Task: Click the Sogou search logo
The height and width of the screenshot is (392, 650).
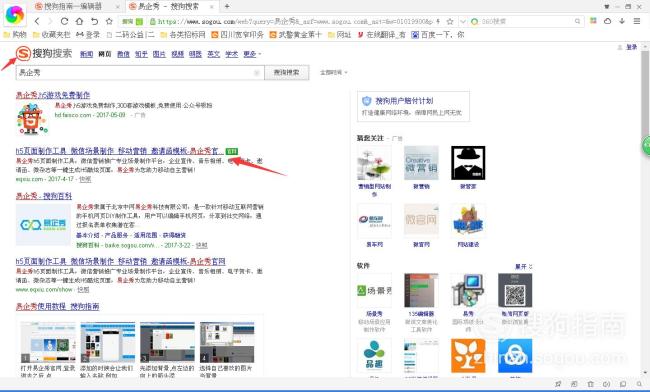Action: pos(44,53)
